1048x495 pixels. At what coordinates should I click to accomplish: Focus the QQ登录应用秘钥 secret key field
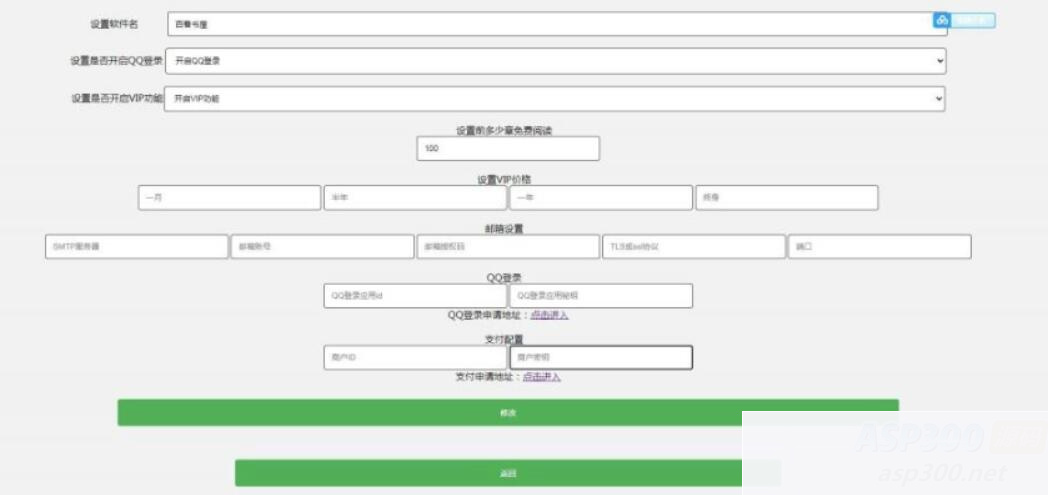click(x=600, y=296)
